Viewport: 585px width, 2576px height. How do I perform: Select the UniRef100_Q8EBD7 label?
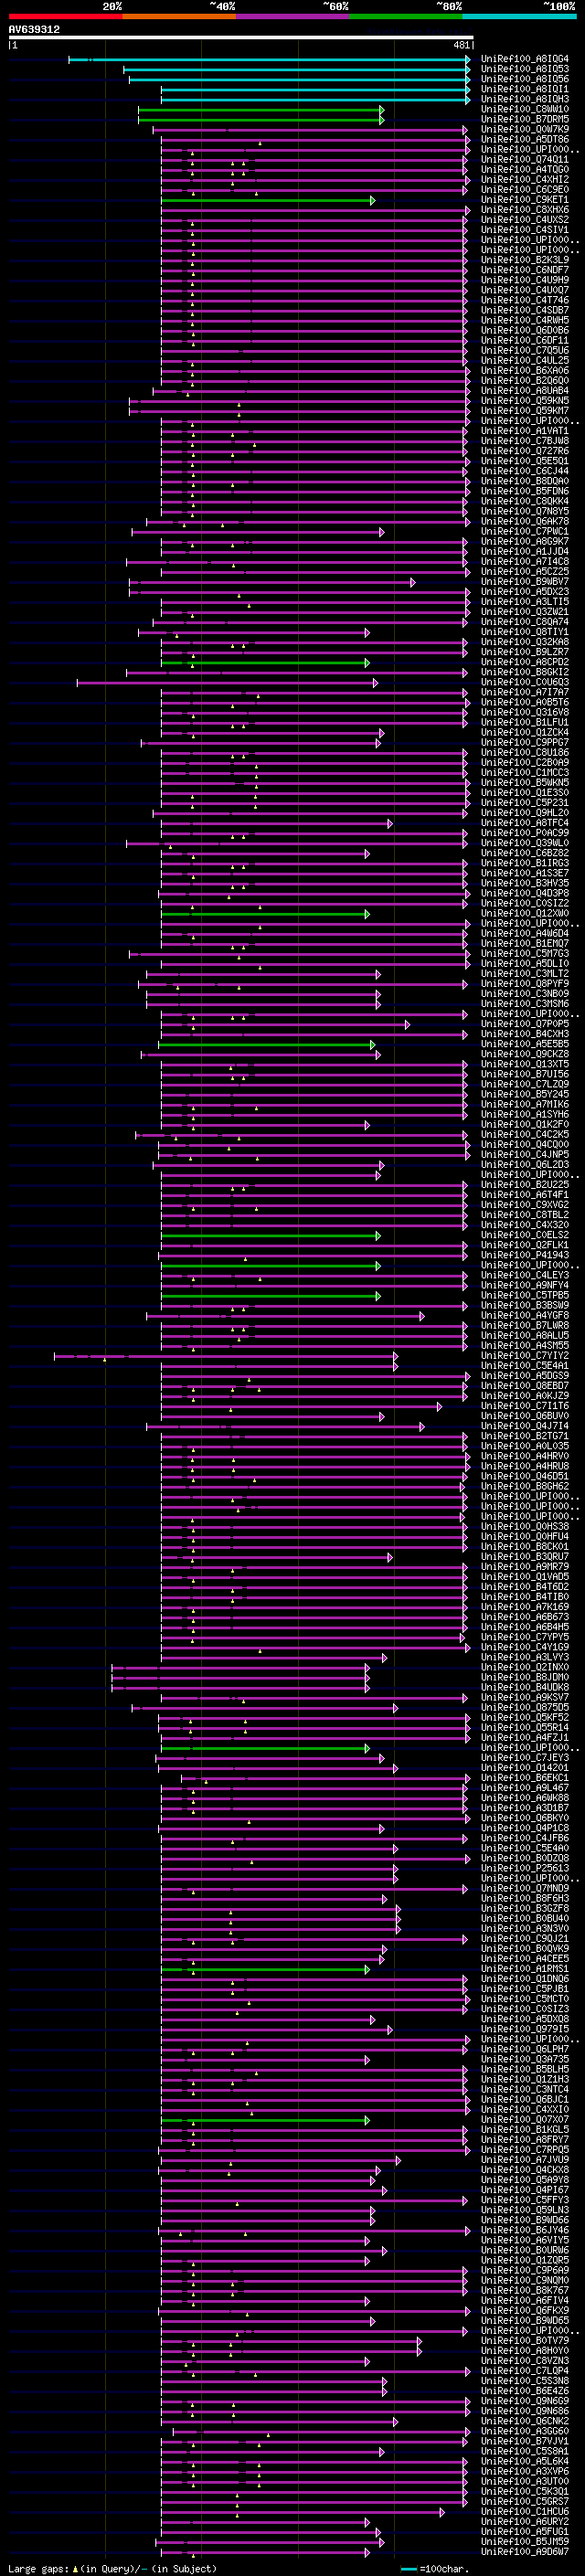[x=524, y=1386]
